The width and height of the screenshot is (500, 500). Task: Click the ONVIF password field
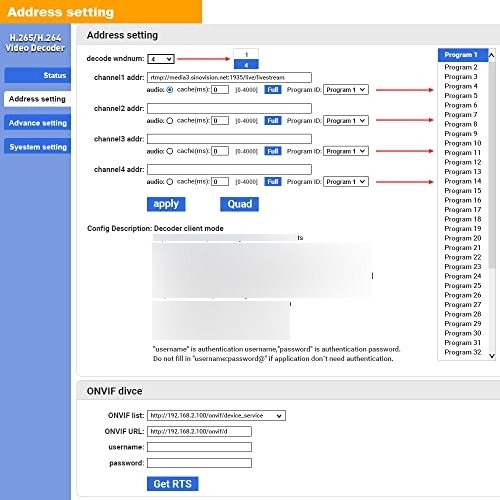click(199, 463)
